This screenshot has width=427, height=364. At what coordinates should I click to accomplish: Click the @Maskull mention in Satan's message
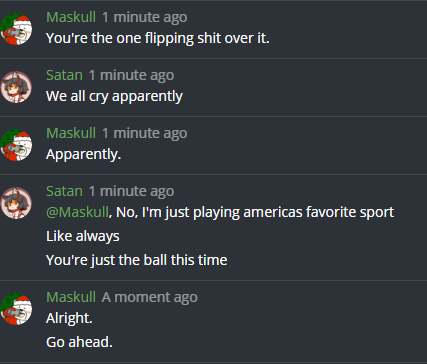[x=77, y=212]
